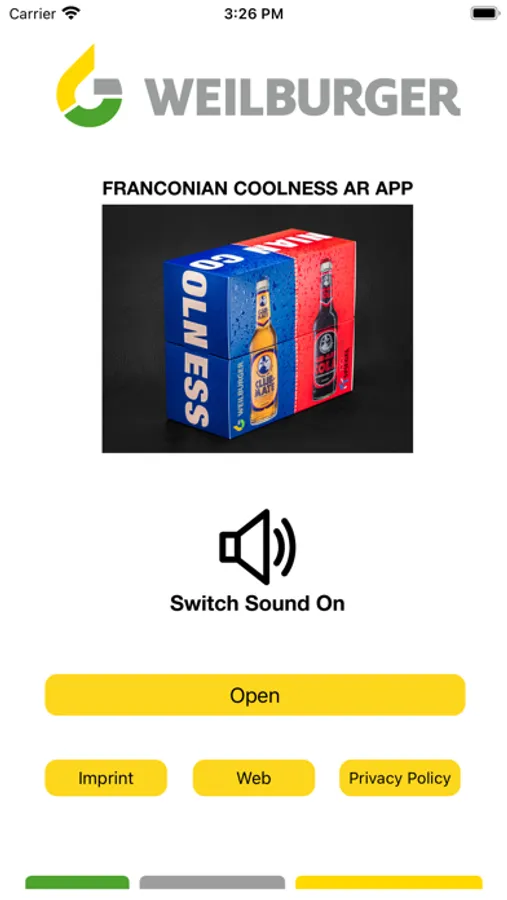
Task: Toggle the Switch Sound On label
Action: pyautogui.click(x=257, y=604)
